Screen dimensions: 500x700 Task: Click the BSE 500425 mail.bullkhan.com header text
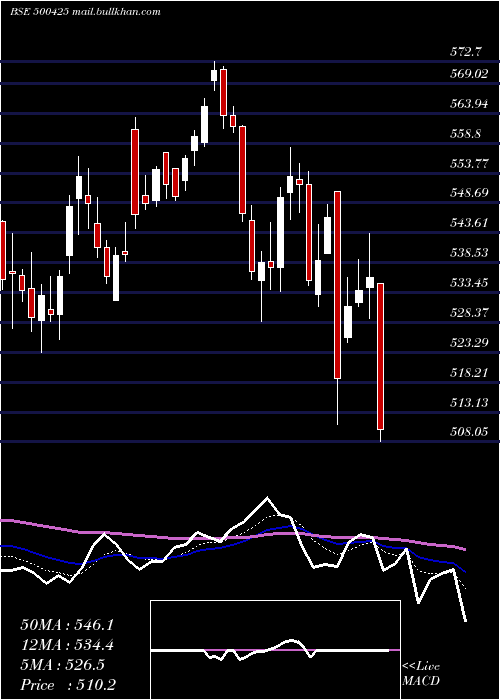tap(85, 12)
